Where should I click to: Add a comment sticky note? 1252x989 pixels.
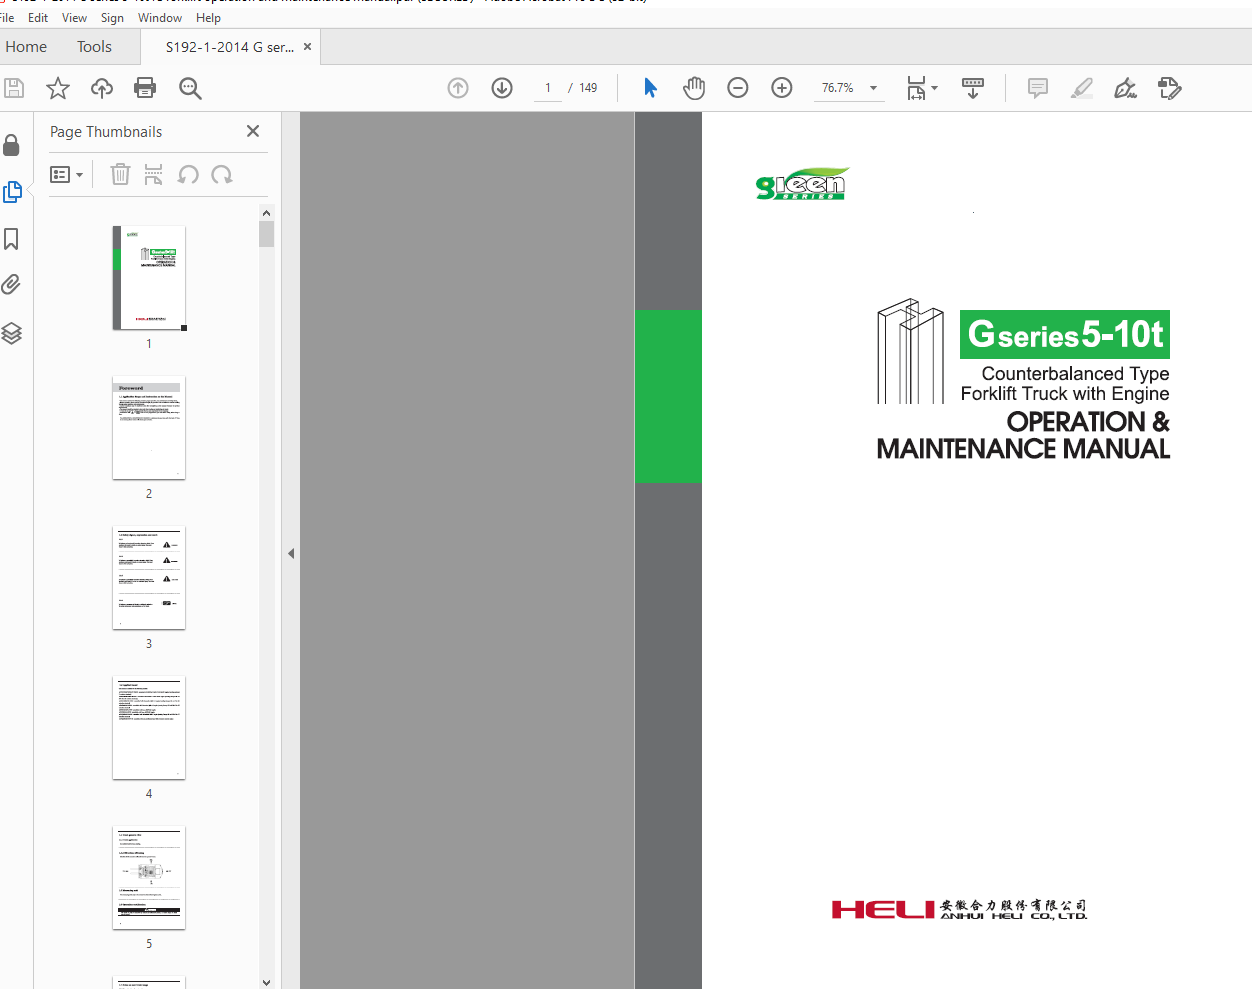pos(1038,88)
